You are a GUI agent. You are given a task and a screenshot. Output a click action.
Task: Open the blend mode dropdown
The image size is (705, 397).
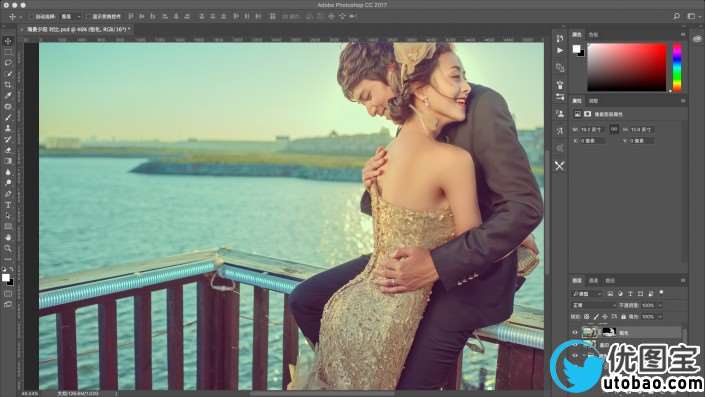coord(593,305)
